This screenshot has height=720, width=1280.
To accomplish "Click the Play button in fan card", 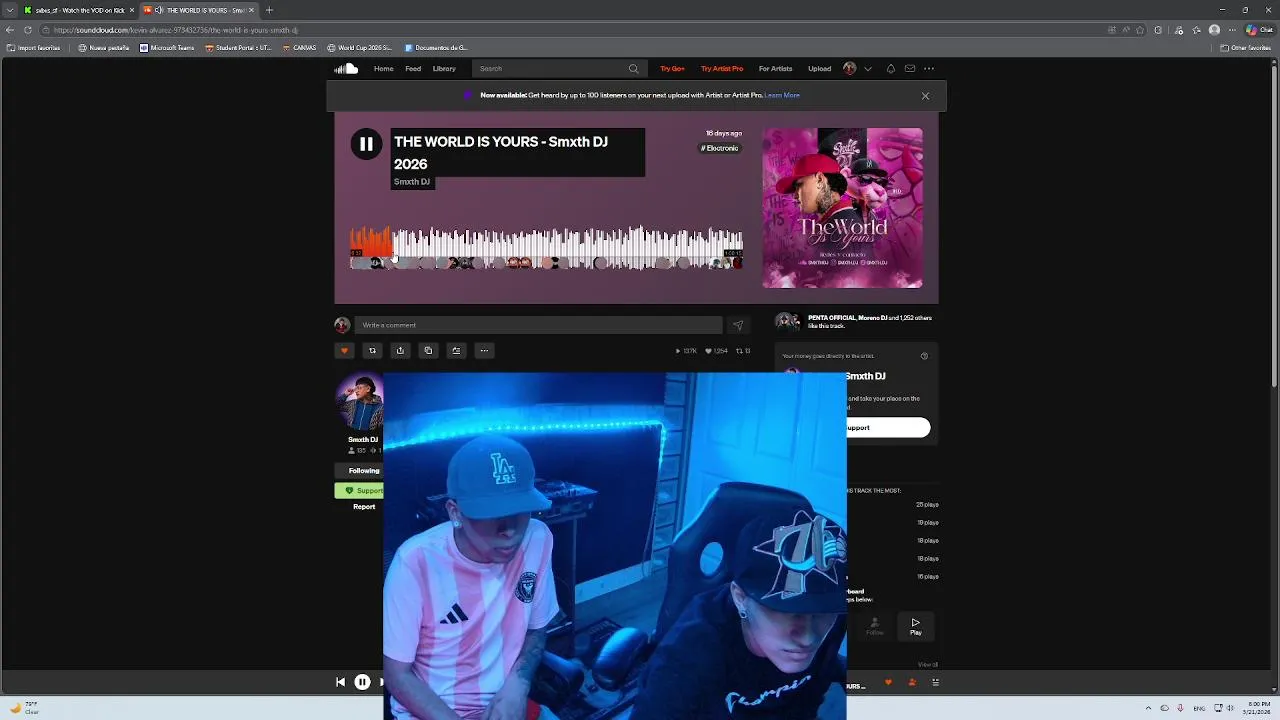I will tap(915, 627).
